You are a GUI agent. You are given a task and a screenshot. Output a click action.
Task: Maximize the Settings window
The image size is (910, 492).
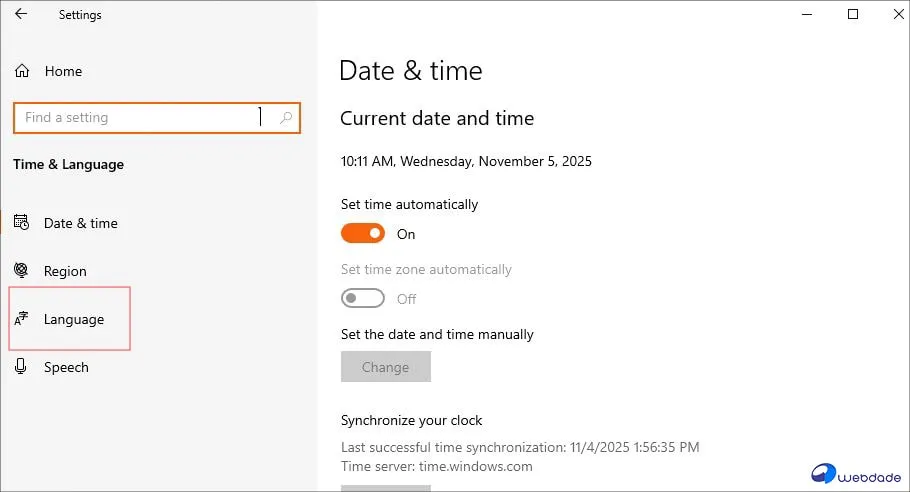[853, 14]
